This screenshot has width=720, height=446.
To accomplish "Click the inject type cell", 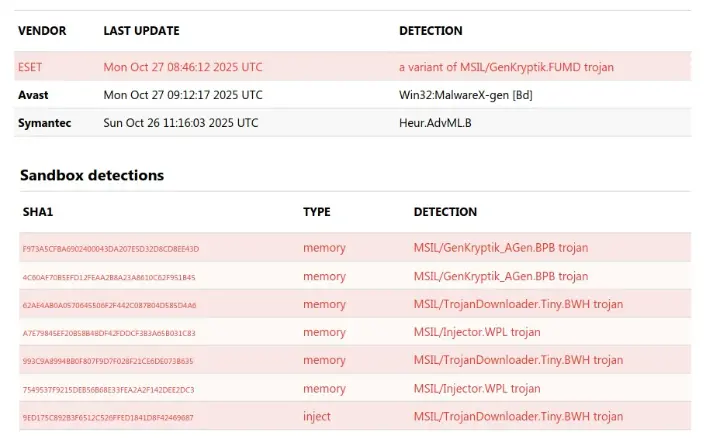I will pyautogui.click(x=318, y=417).
